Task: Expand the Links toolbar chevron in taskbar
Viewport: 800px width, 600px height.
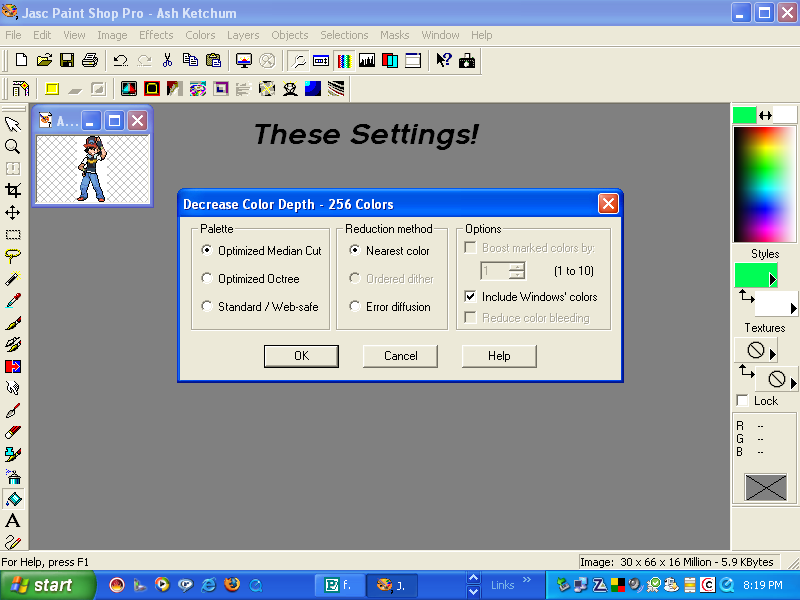Action: tap(527, 580)
